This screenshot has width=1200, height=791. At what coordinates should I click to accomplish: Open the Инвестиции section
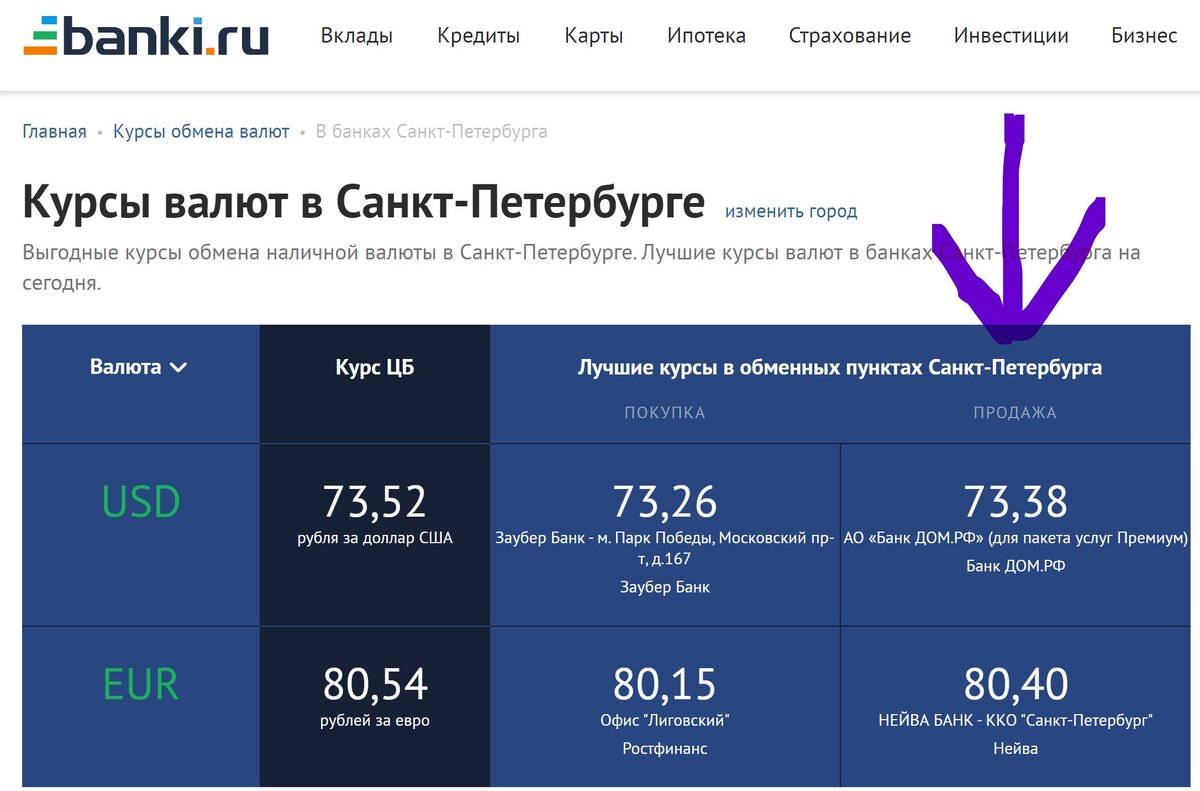pos(1010,35)
